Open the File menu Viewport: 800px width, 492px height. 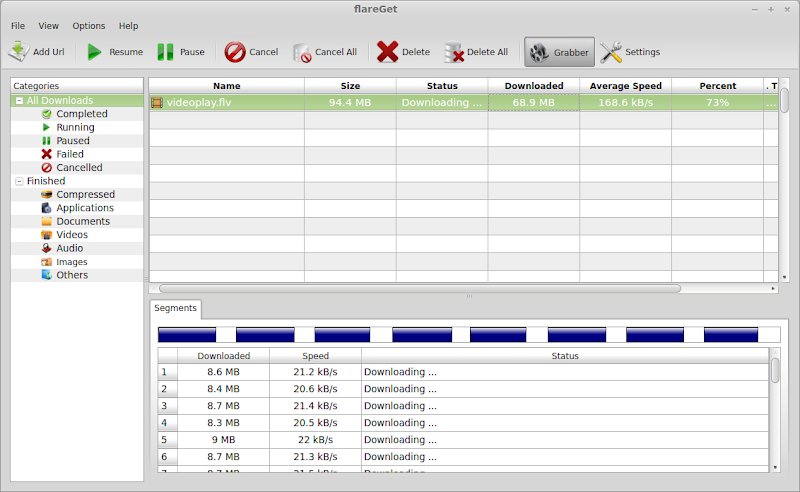[18, 26]
